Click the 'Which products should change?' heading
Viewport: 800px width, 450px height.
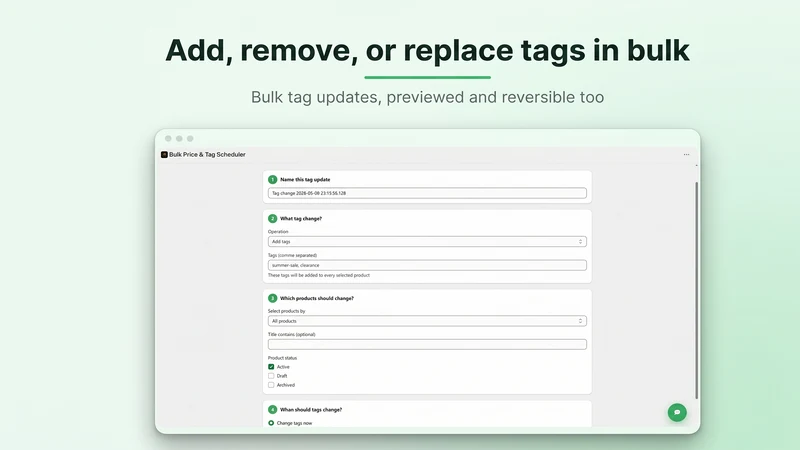[317, 298]
